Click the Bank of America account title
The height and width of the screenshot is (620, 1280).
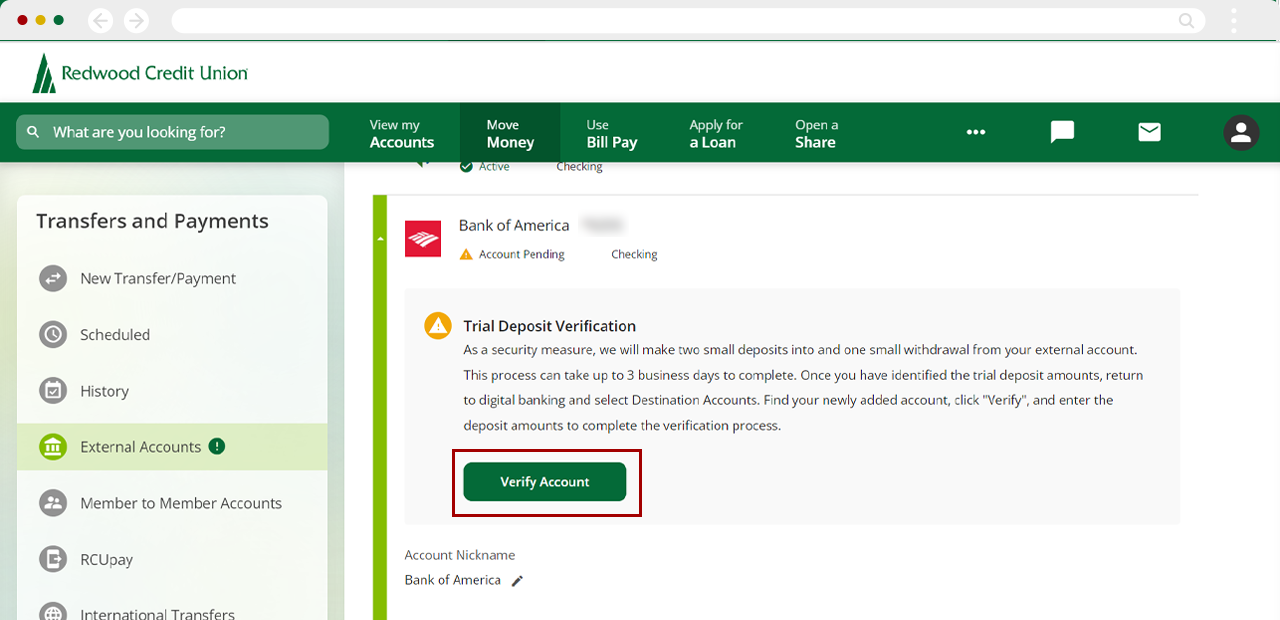(x=514, y=225)
